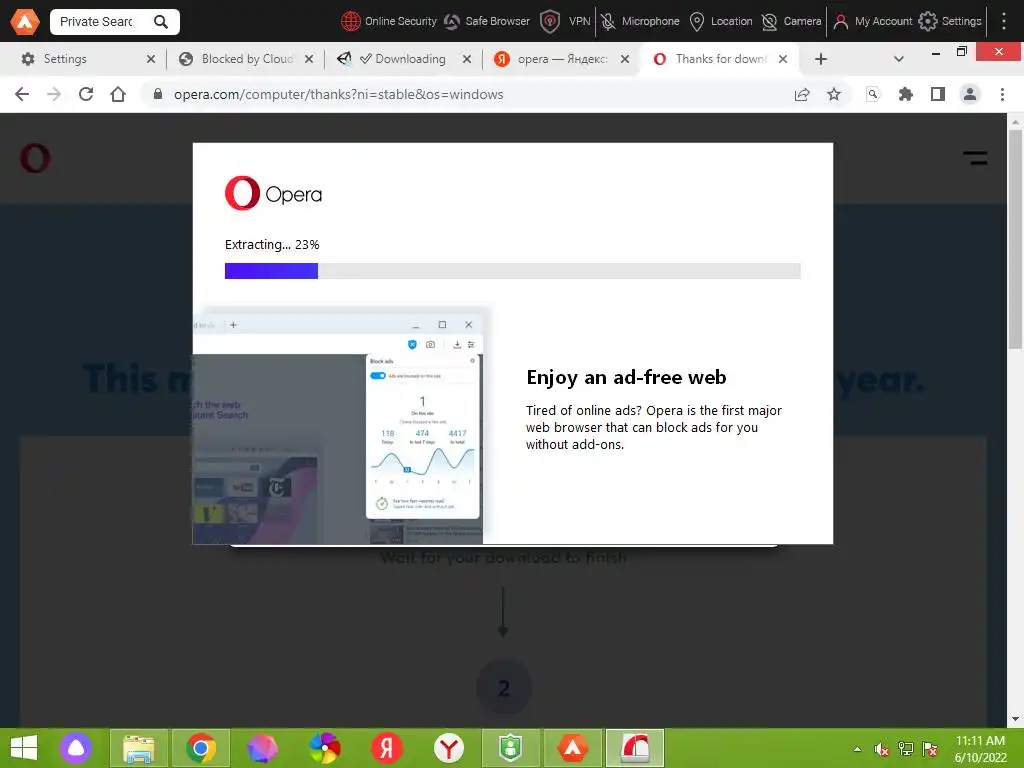Viewport: 1024px width, 768px height.
Task: Open the user profile avatar
Action: click(970, 94)
